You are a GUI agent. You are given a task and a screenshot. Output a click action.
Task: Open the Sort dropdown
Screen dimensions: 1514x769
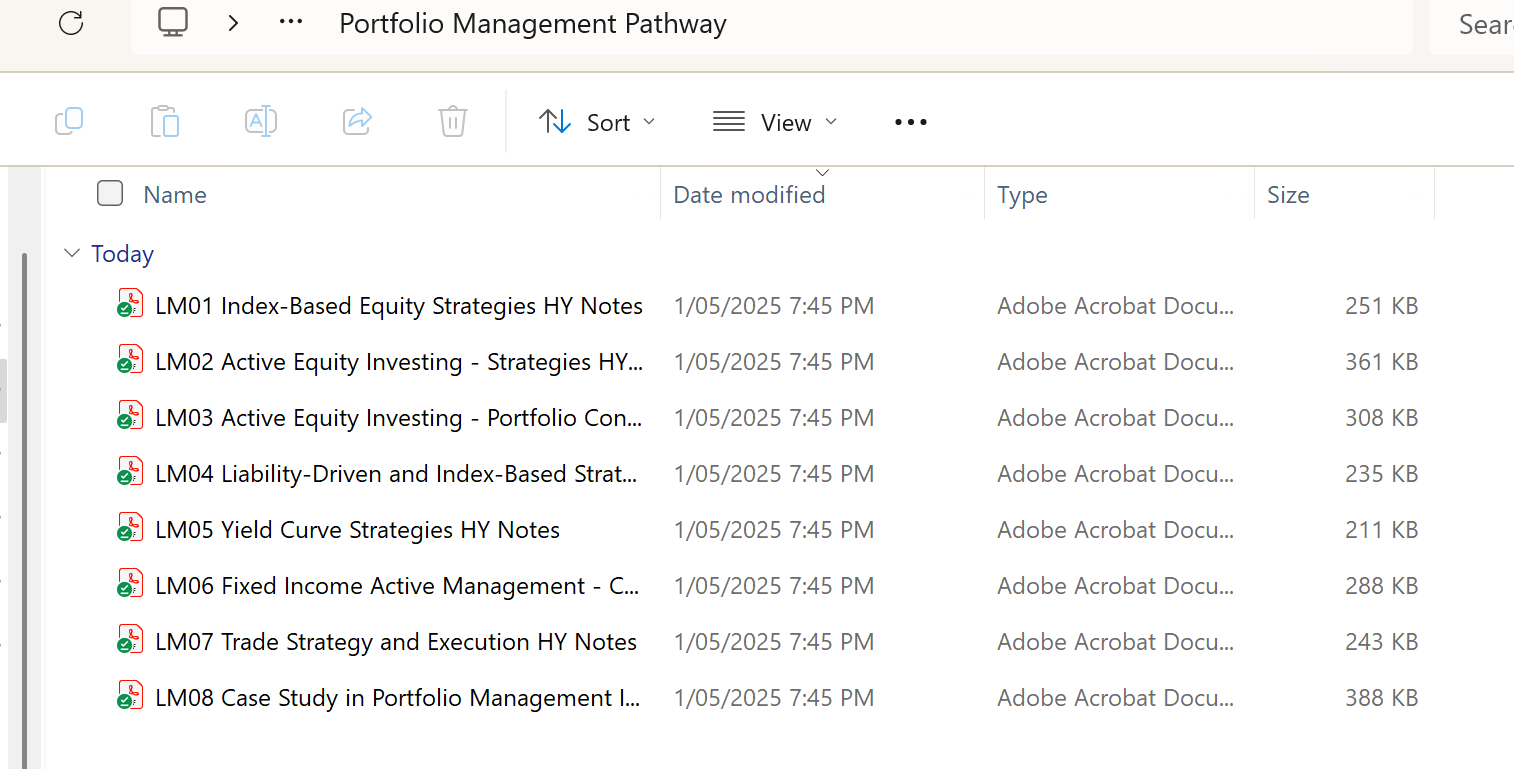(597, 122)
